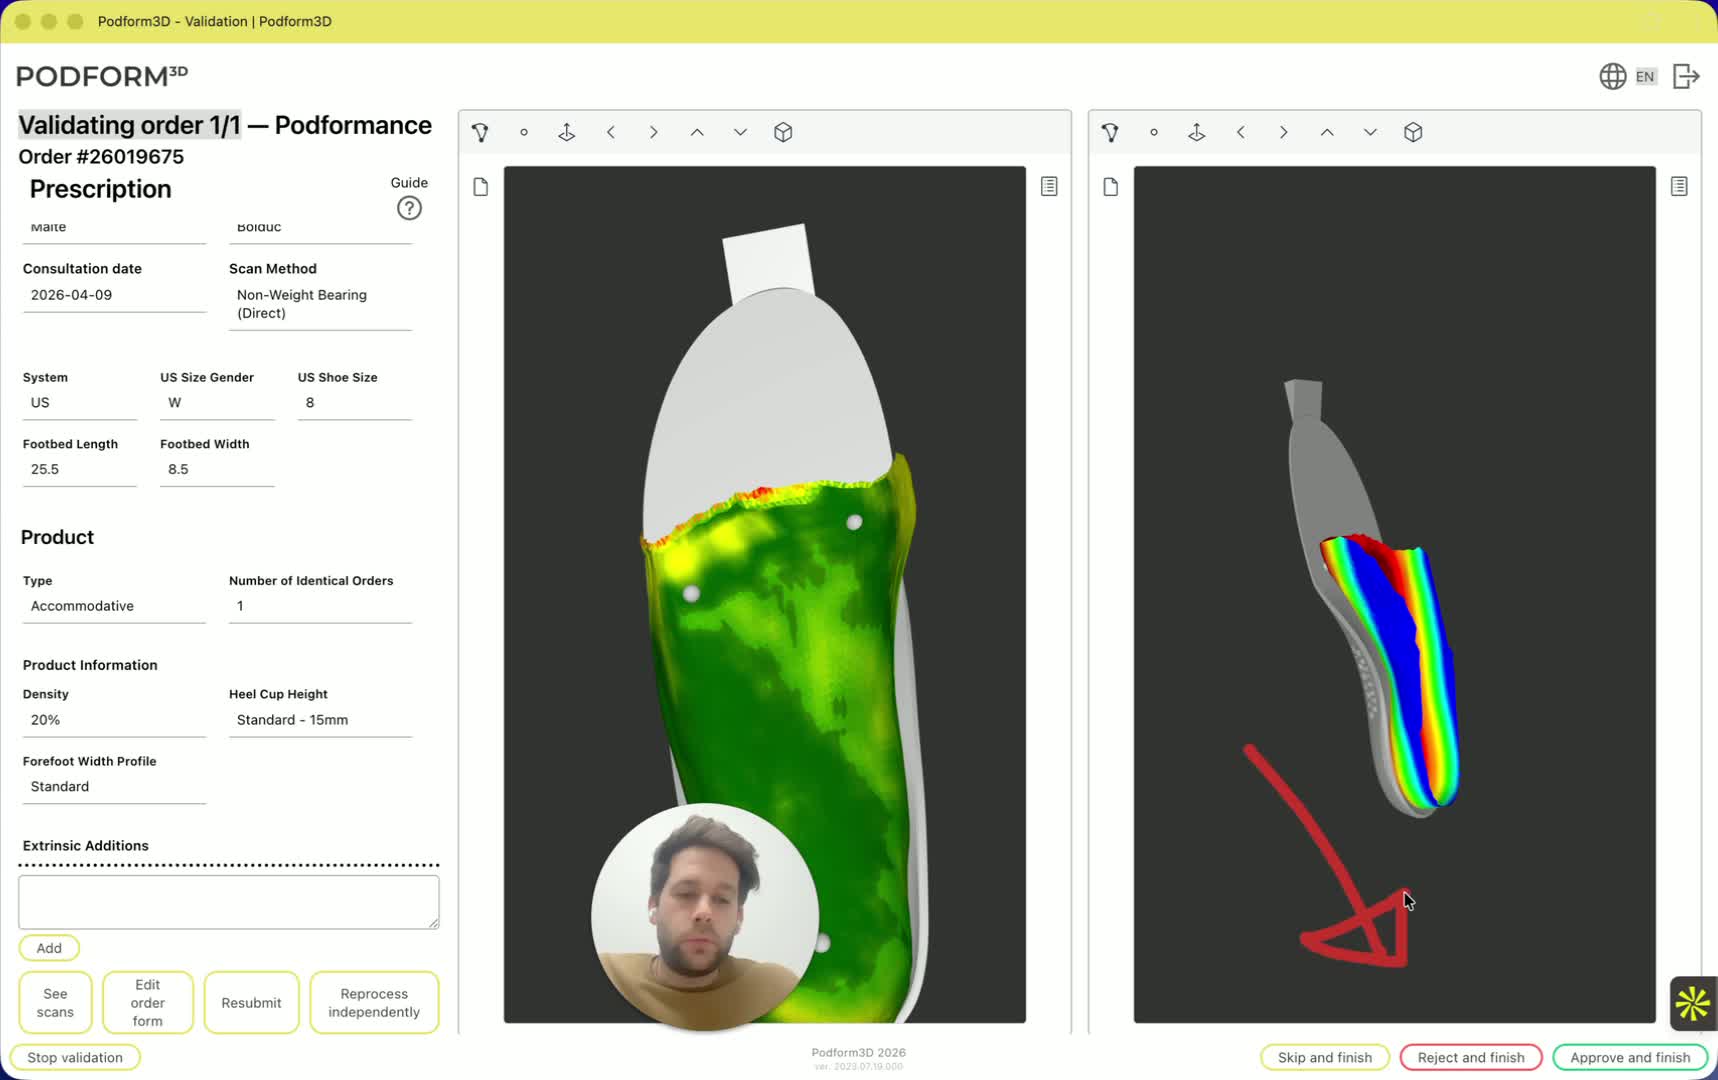The width and height of the screenshot is (1718, 1080).
Task: Click the System field showing US
Action: [80, 403]
